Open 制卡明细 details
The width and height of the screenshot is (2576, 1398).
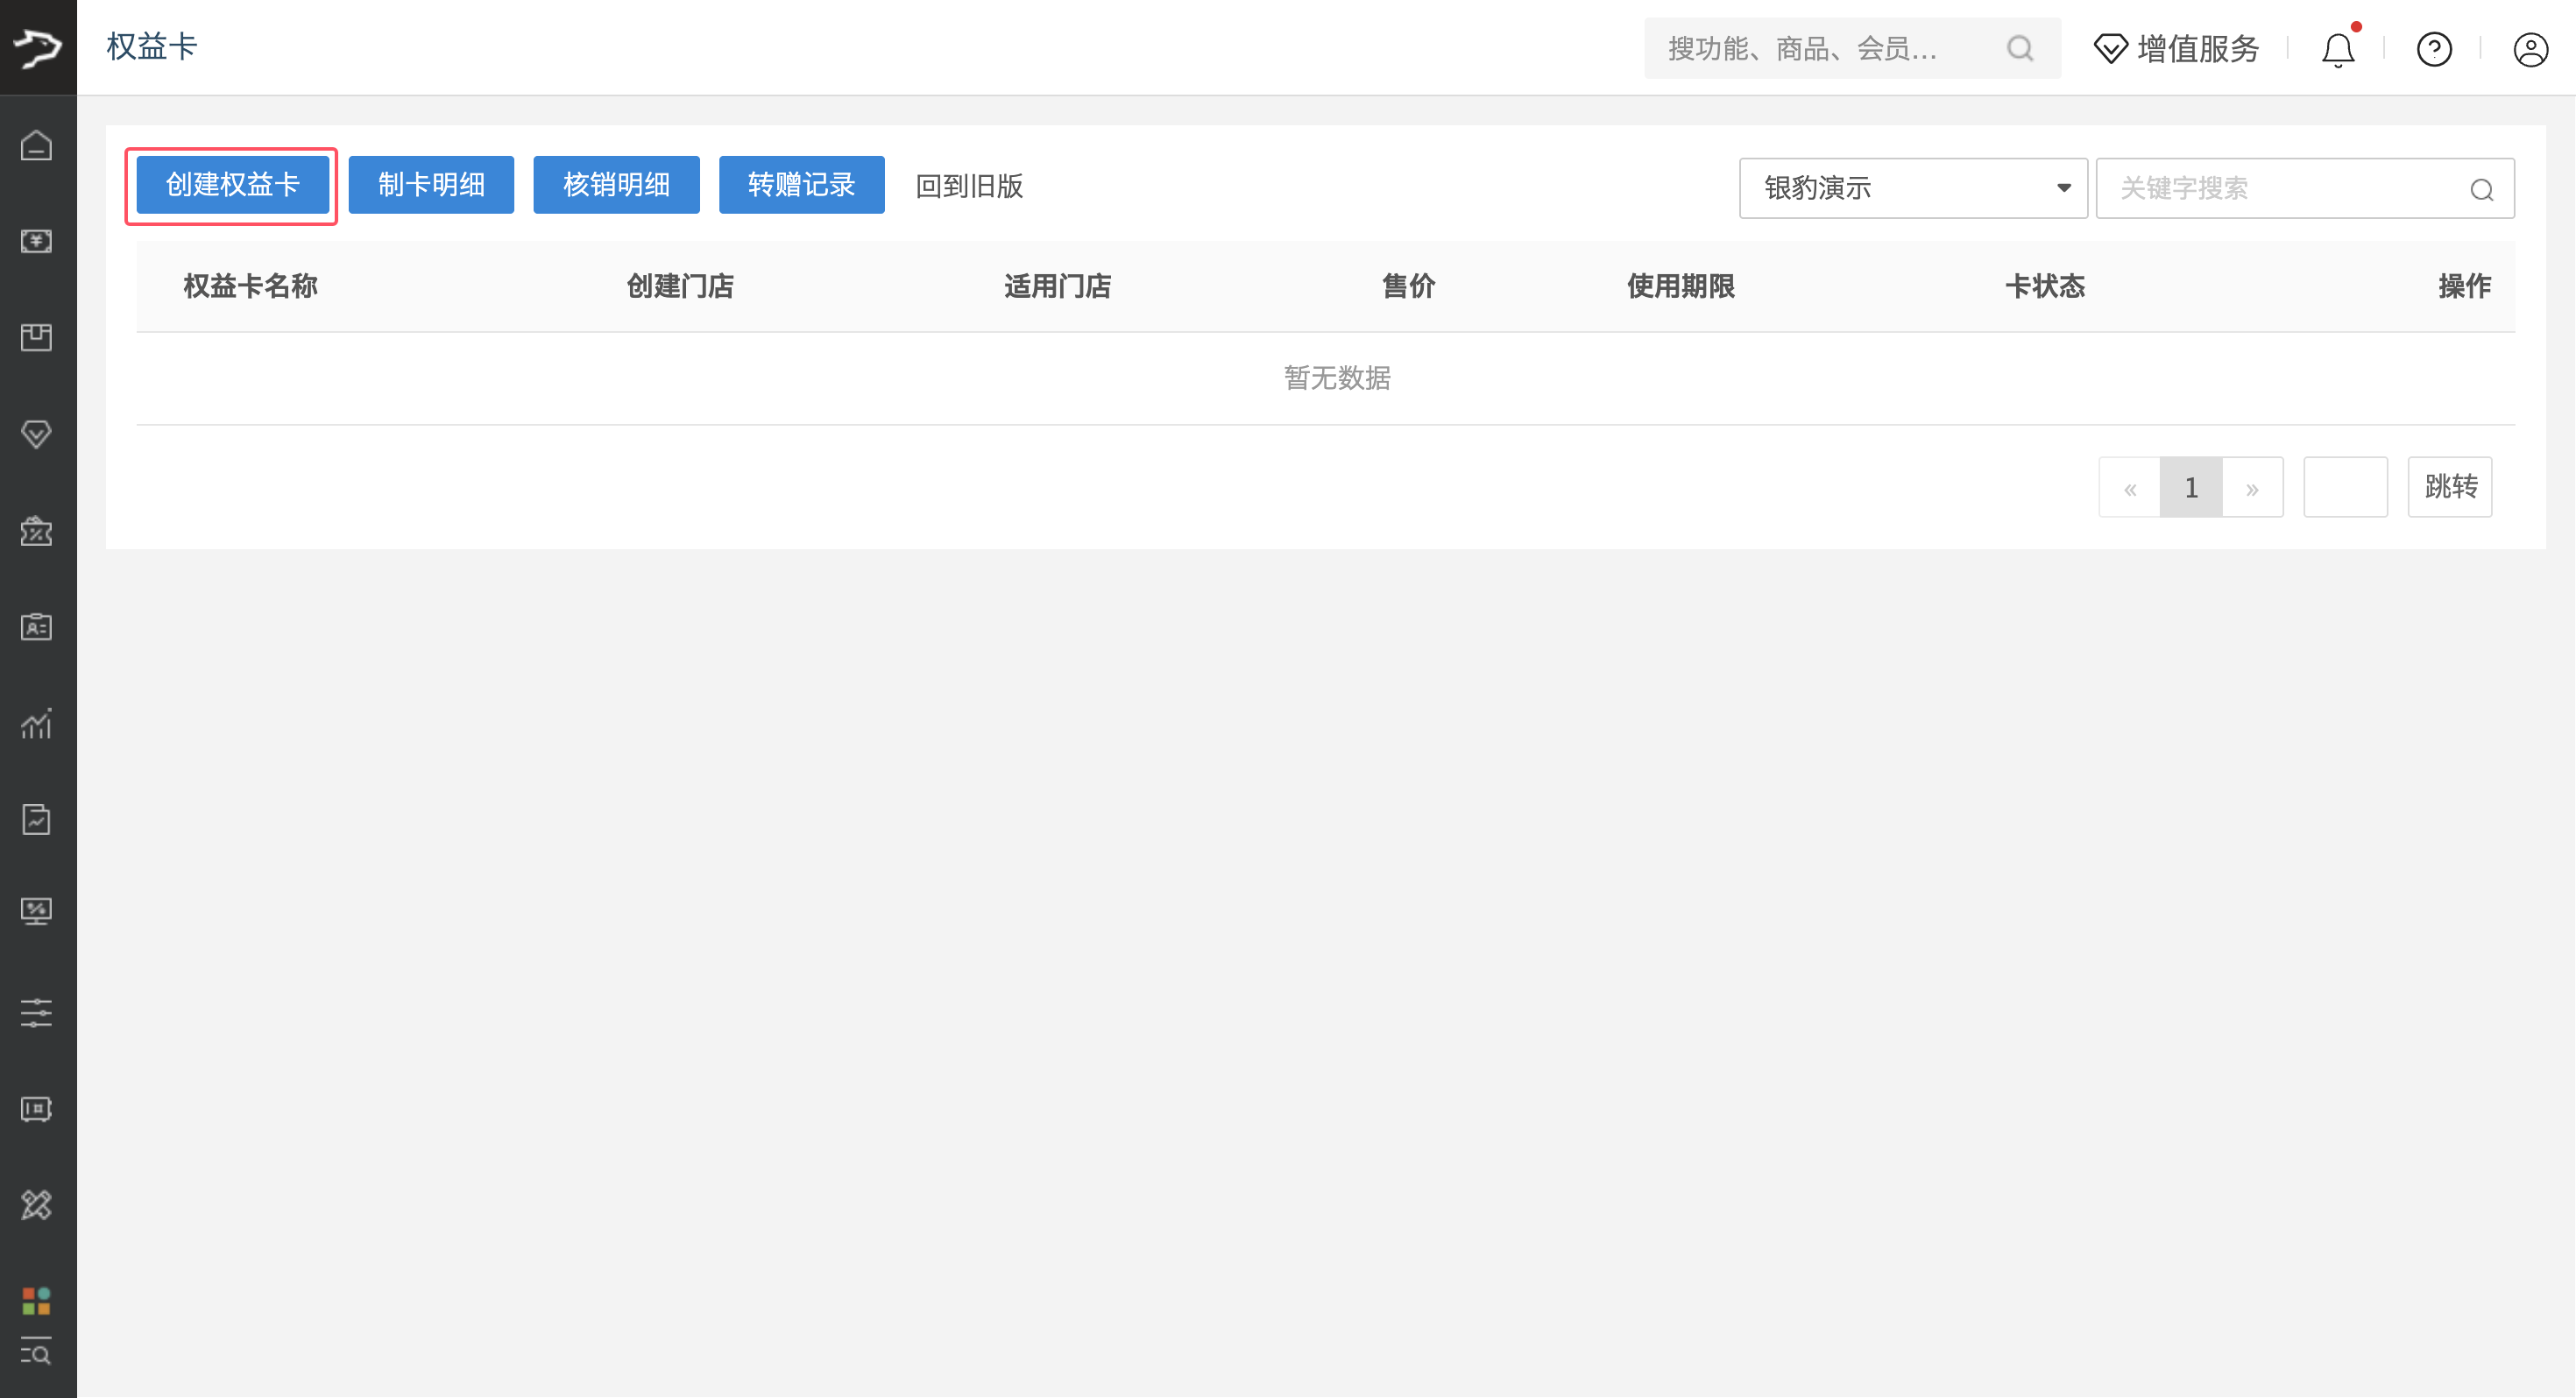pyautogui.click(x=431, y=185)
